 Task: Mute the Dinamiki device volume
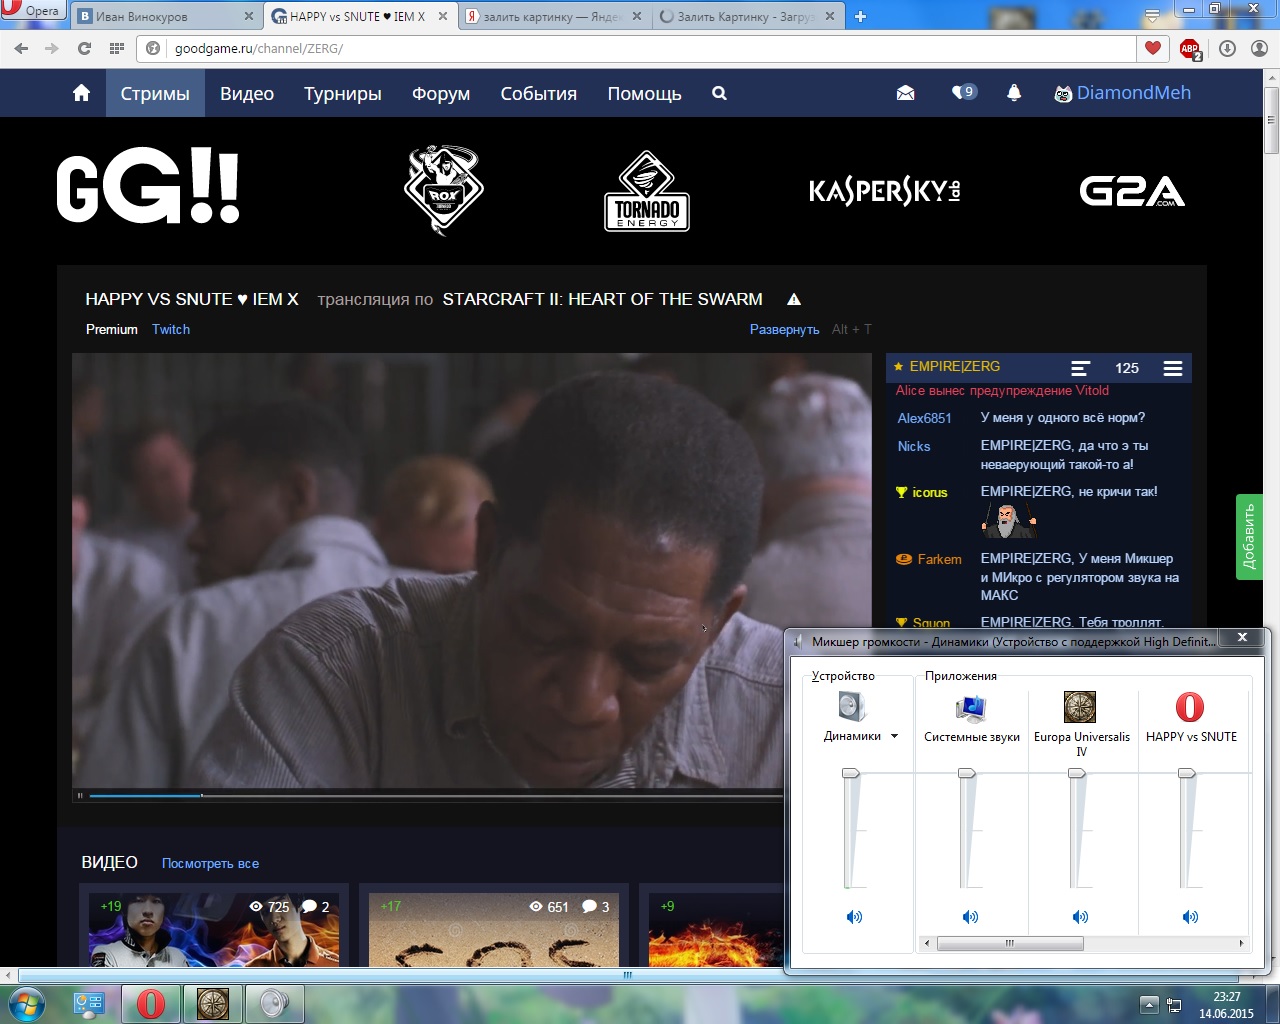coord(854,916)
